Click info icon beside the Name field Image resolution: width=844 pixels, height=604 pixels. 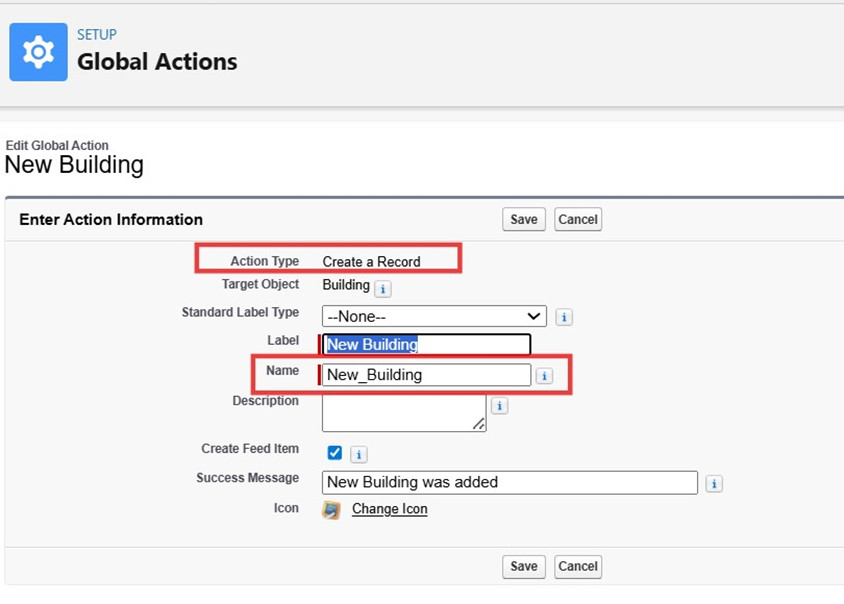[544, 376]
